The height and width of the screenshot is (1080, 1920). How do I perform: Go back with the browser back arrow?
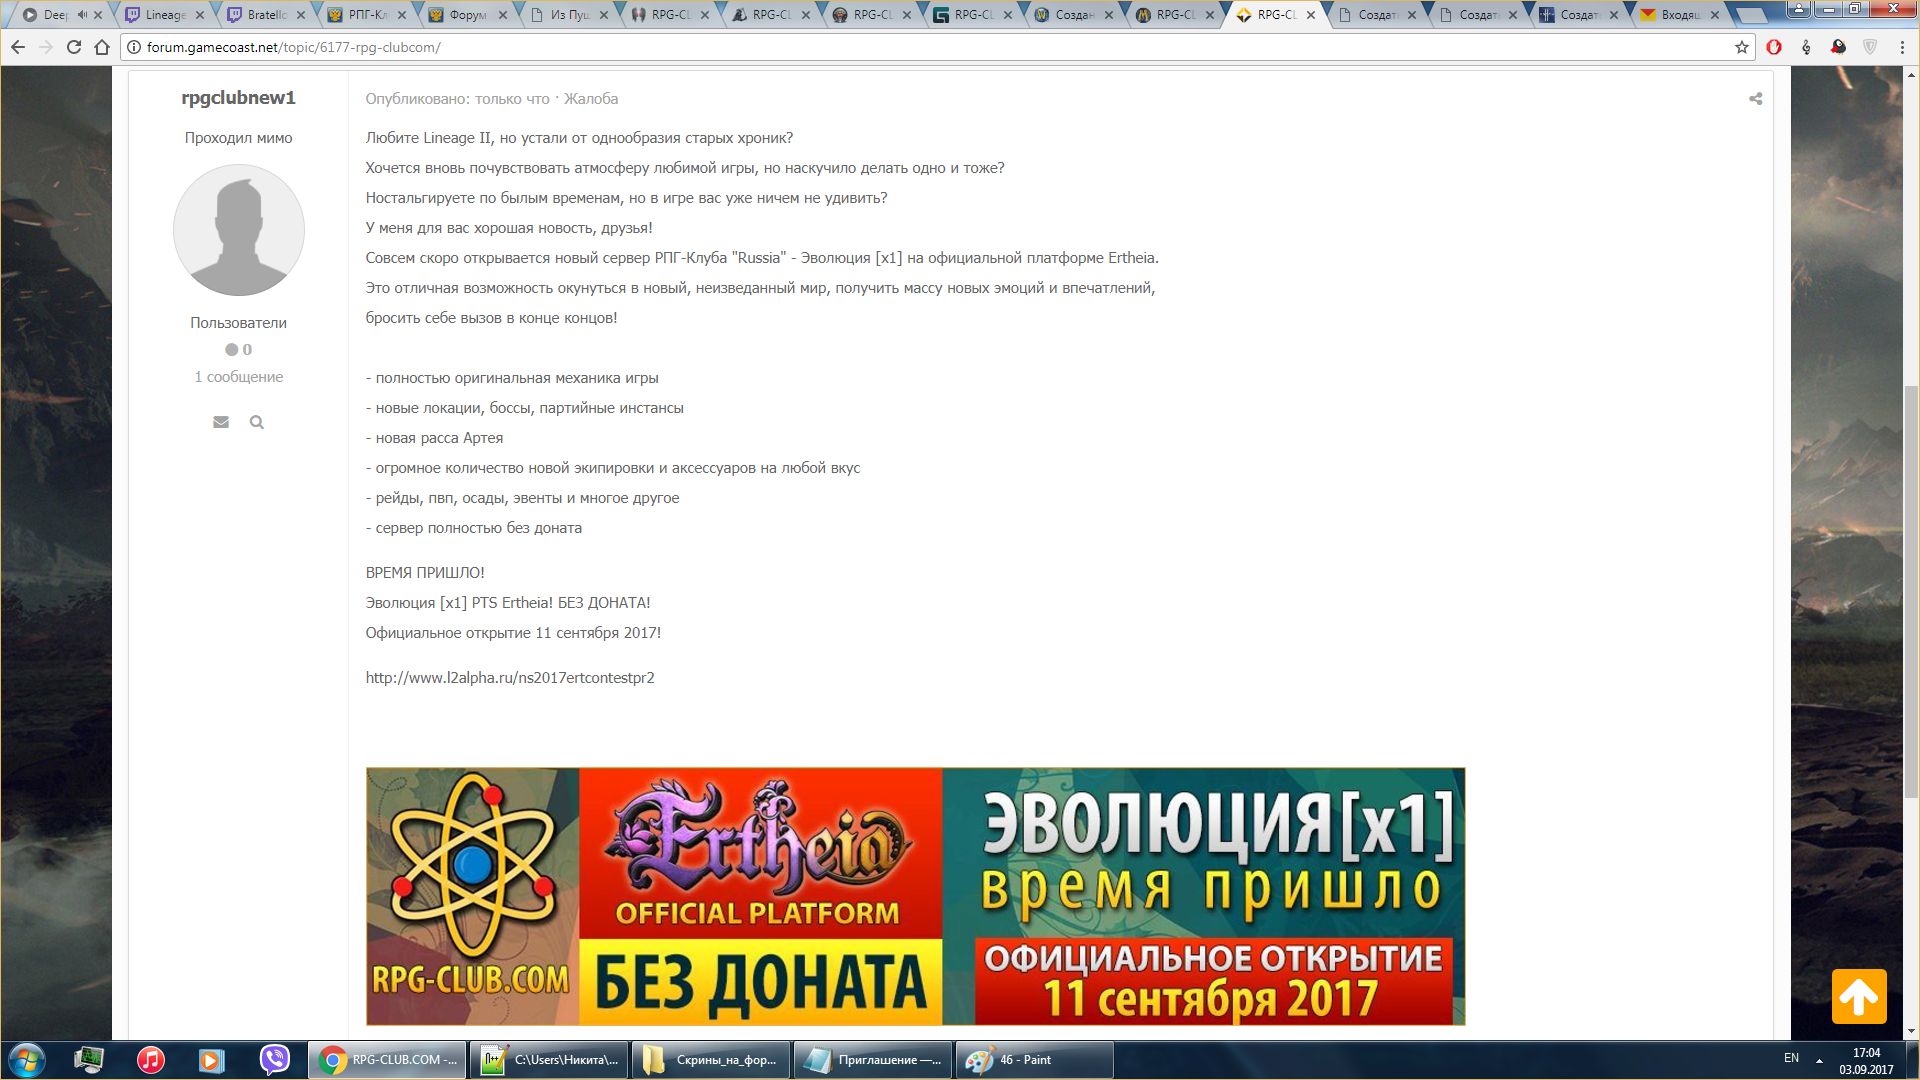(x=18, y=47)
